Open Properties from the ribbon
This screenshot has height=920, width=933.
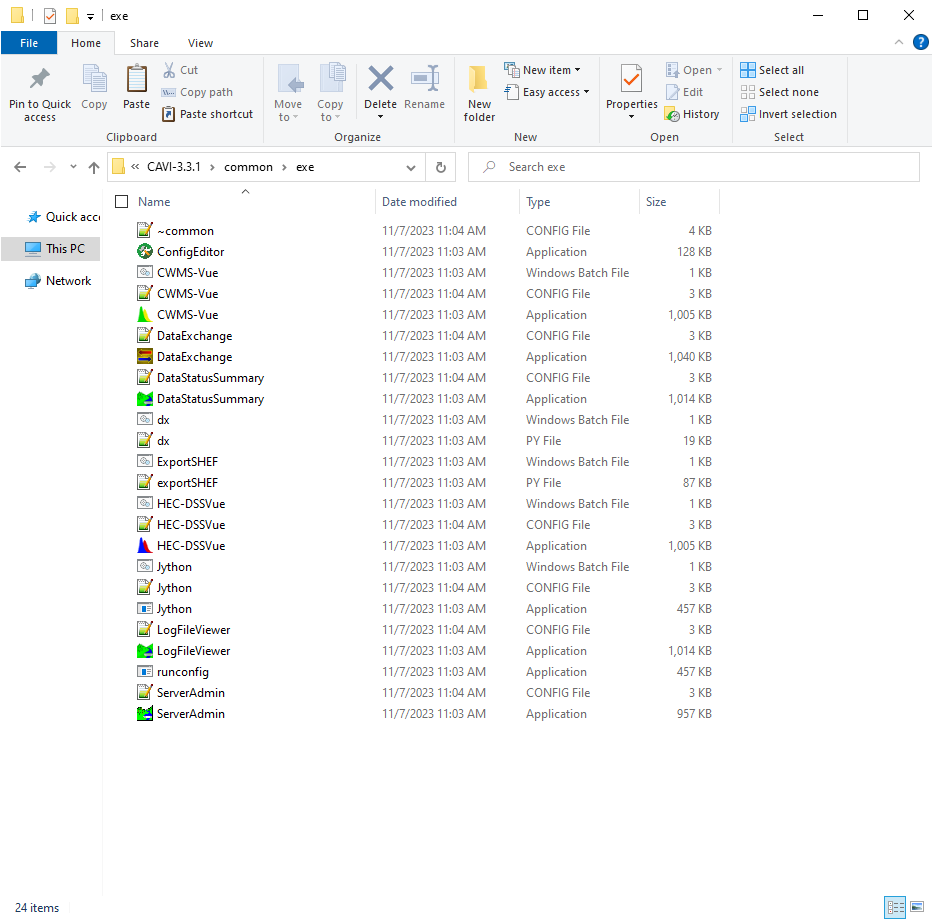[x=631, y=79]
